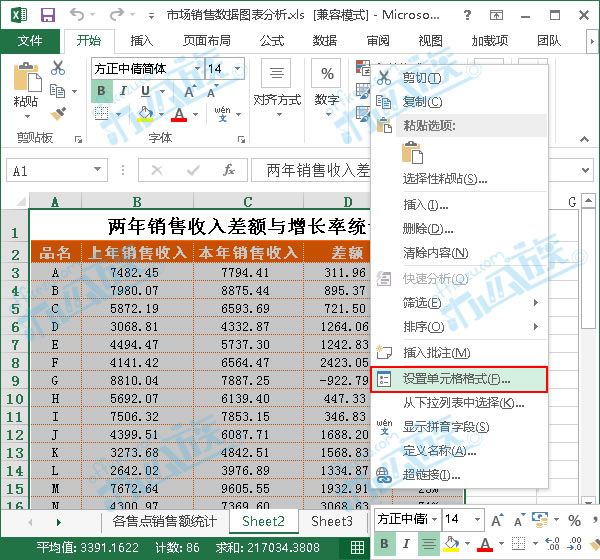600x560 pixels.
Task: Click the font color A on mini toolbar
Action: tap(485, 543)
